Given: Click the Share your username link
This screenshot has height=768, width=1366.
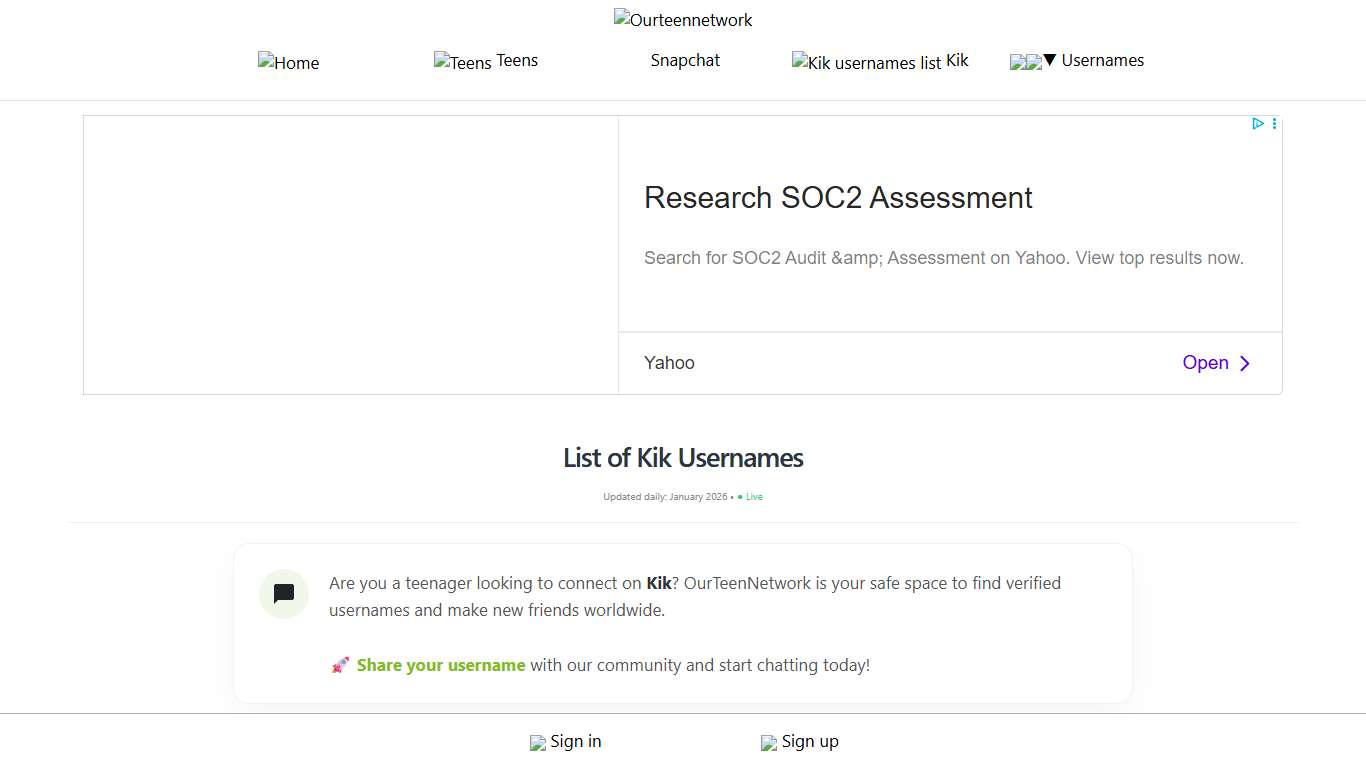Looking at the screenshot, I should point(441,664).
